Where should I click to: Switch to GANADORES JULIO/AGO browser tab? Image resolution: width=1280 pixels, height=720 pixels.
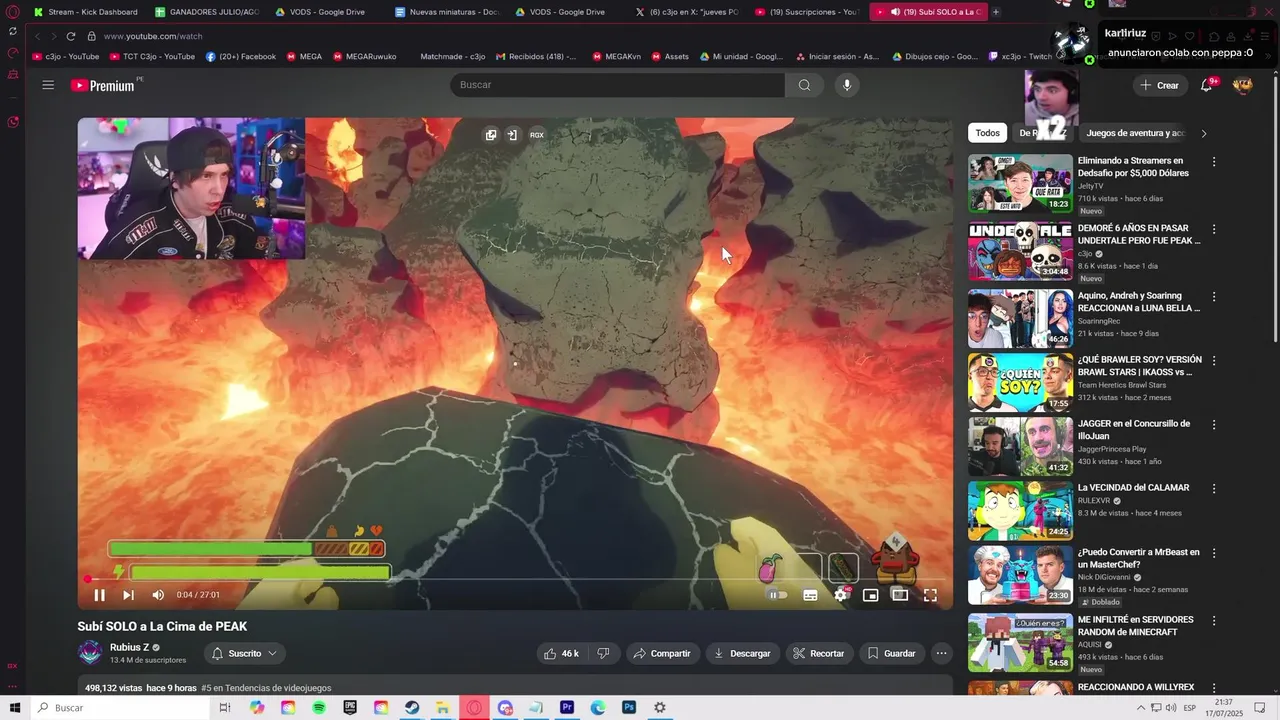pos(208,12)
